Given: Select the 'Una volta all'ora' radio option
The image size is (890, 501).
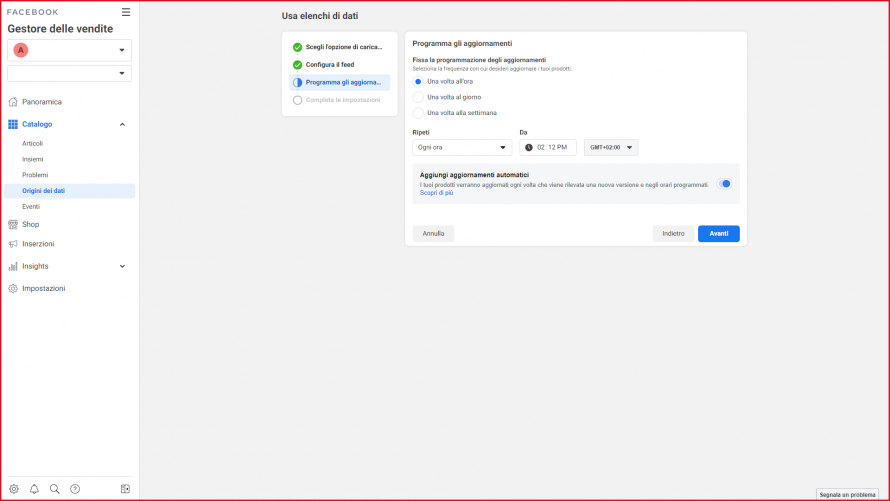Looking at the screenshot, I should [x=418, y=81].
